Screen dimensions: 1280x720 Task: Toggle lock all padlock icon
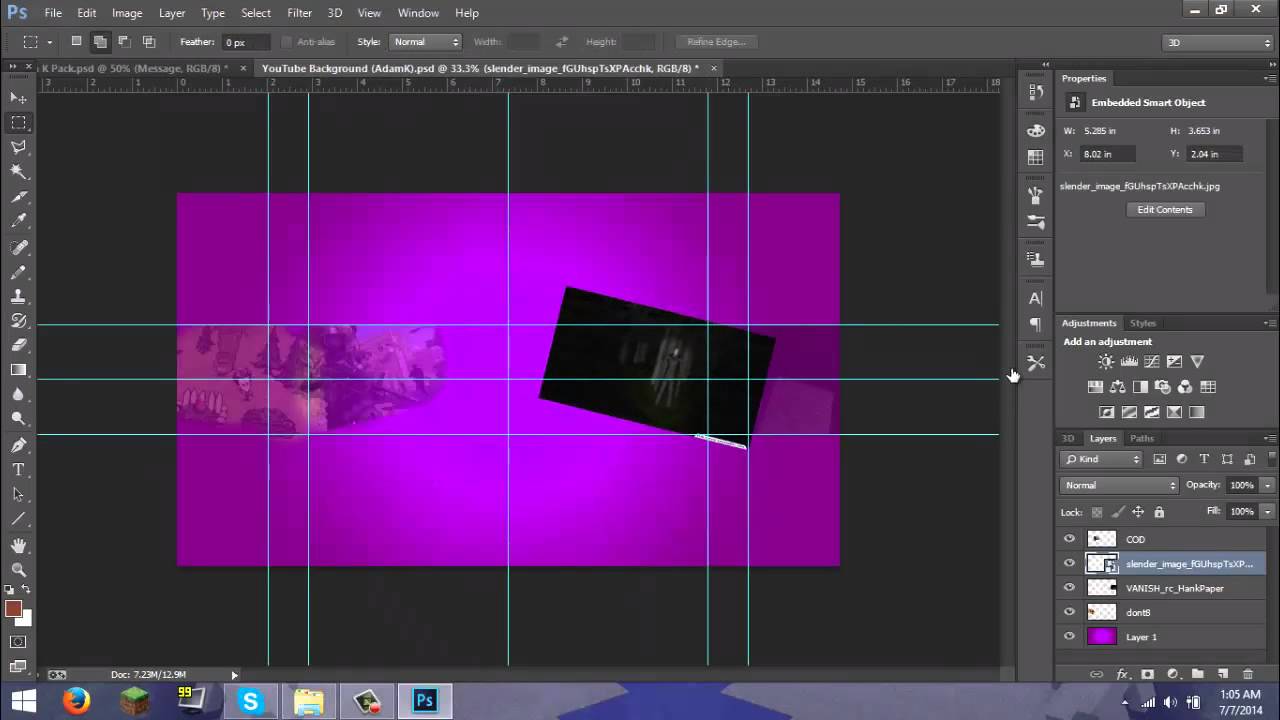[x=1159, y=512]
